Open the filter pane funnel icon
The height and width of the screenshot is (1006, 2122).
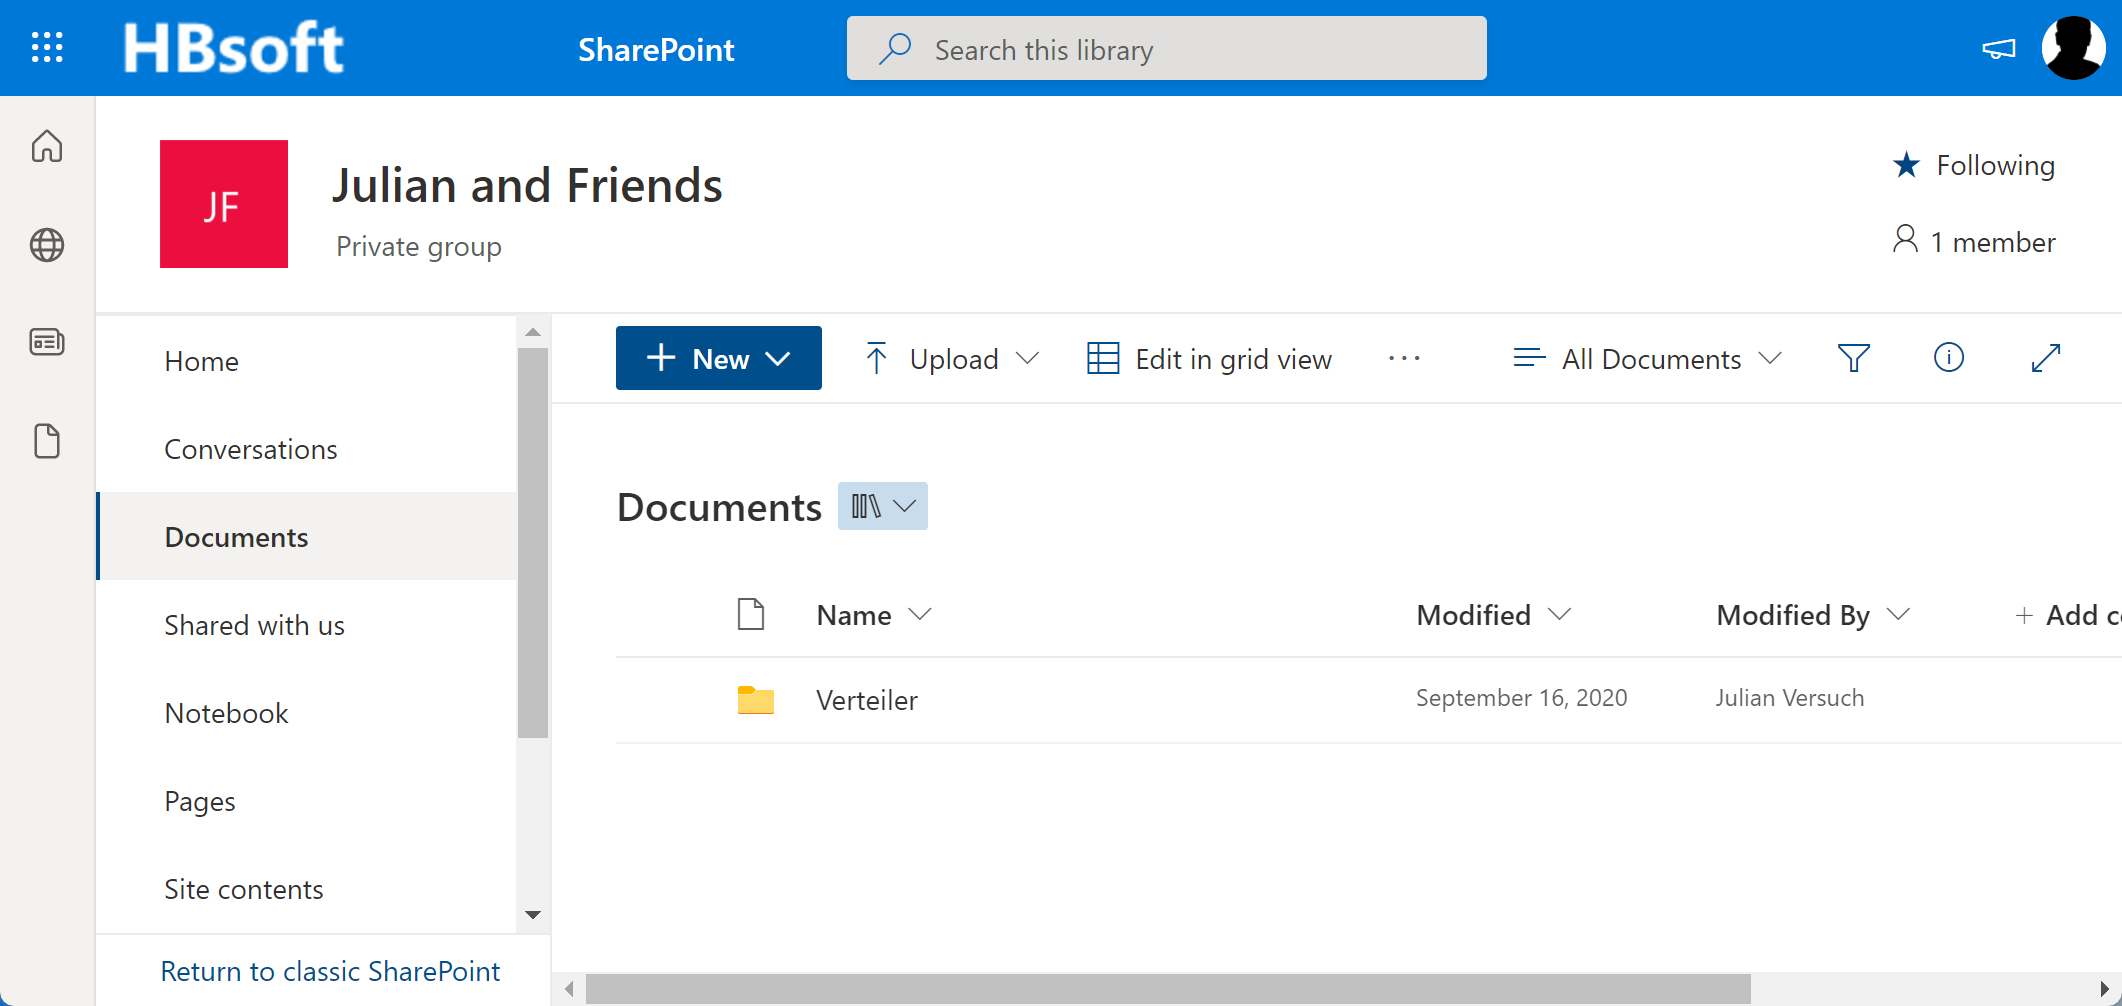(1853, 358)
